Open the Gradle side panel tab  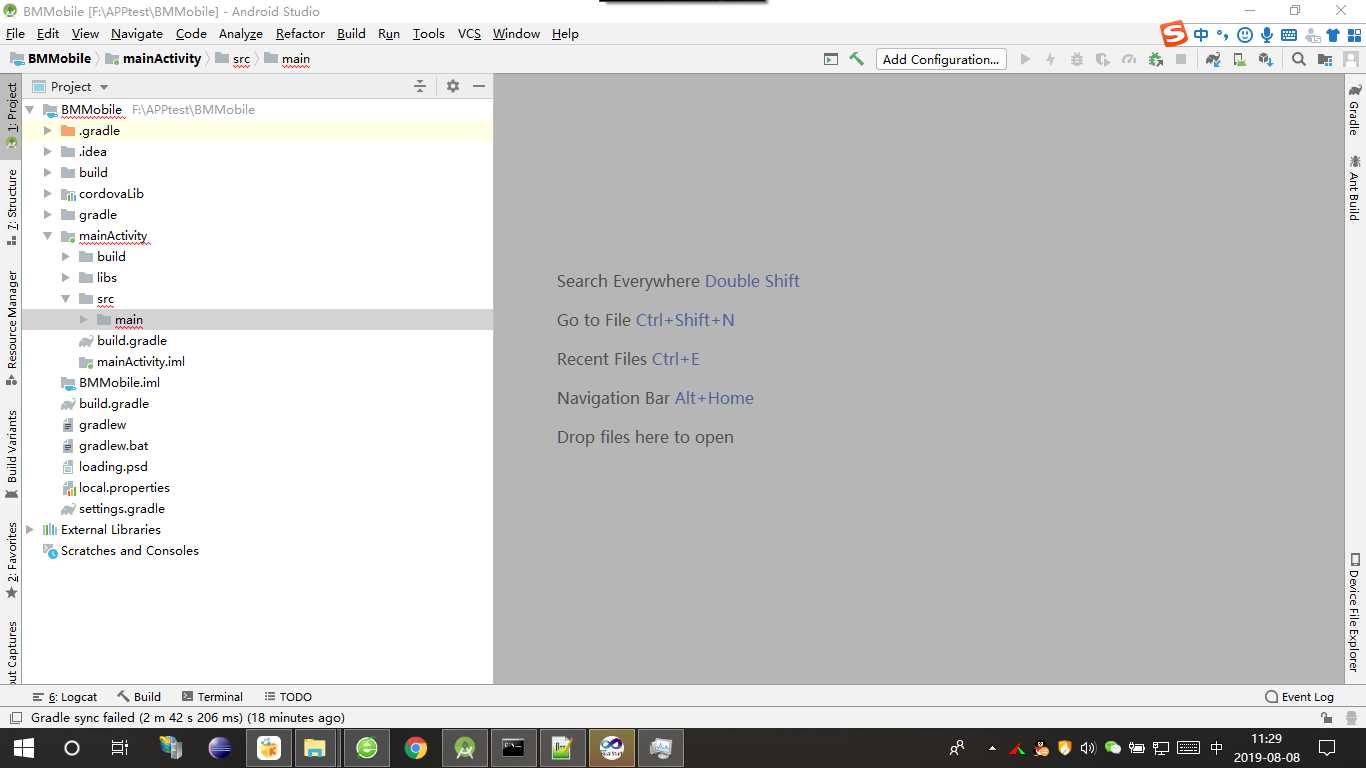tap(1355, 110)
